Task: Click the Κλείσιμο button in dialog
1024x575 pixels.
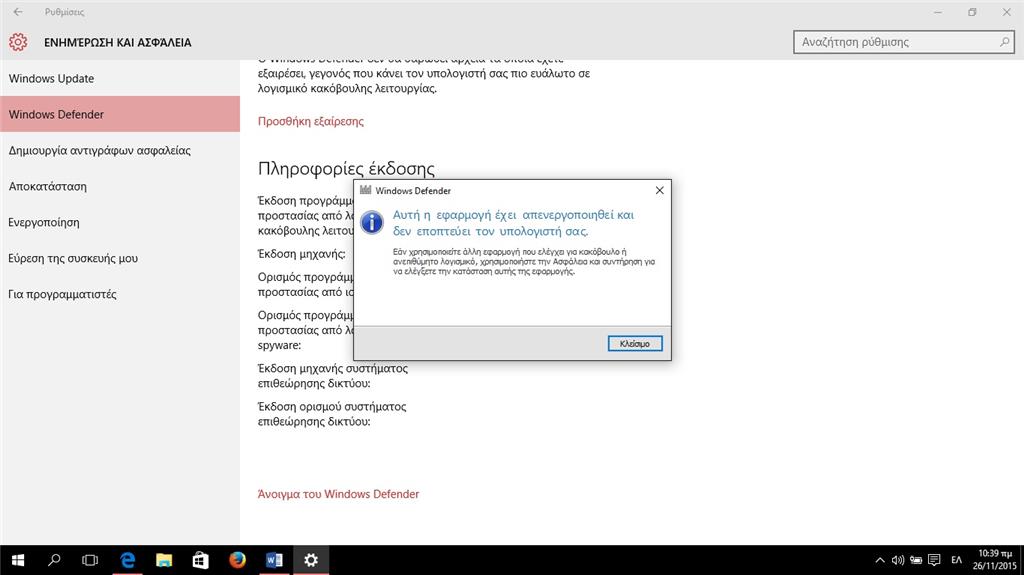Action: pos(635,344)
